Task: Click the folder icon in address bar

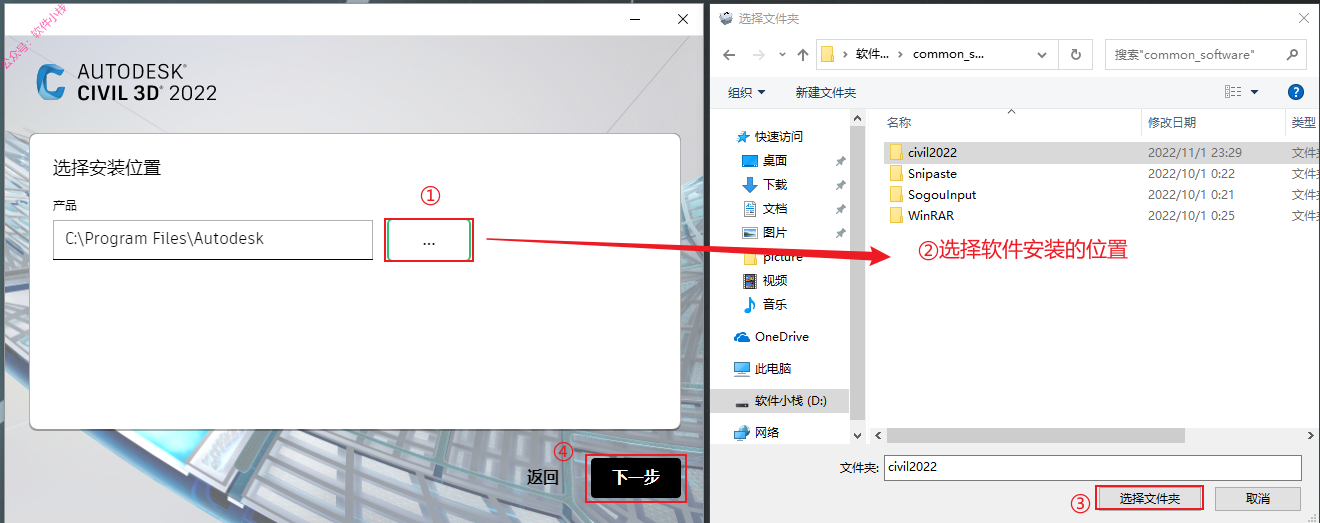Action: [x=827, y=55]
